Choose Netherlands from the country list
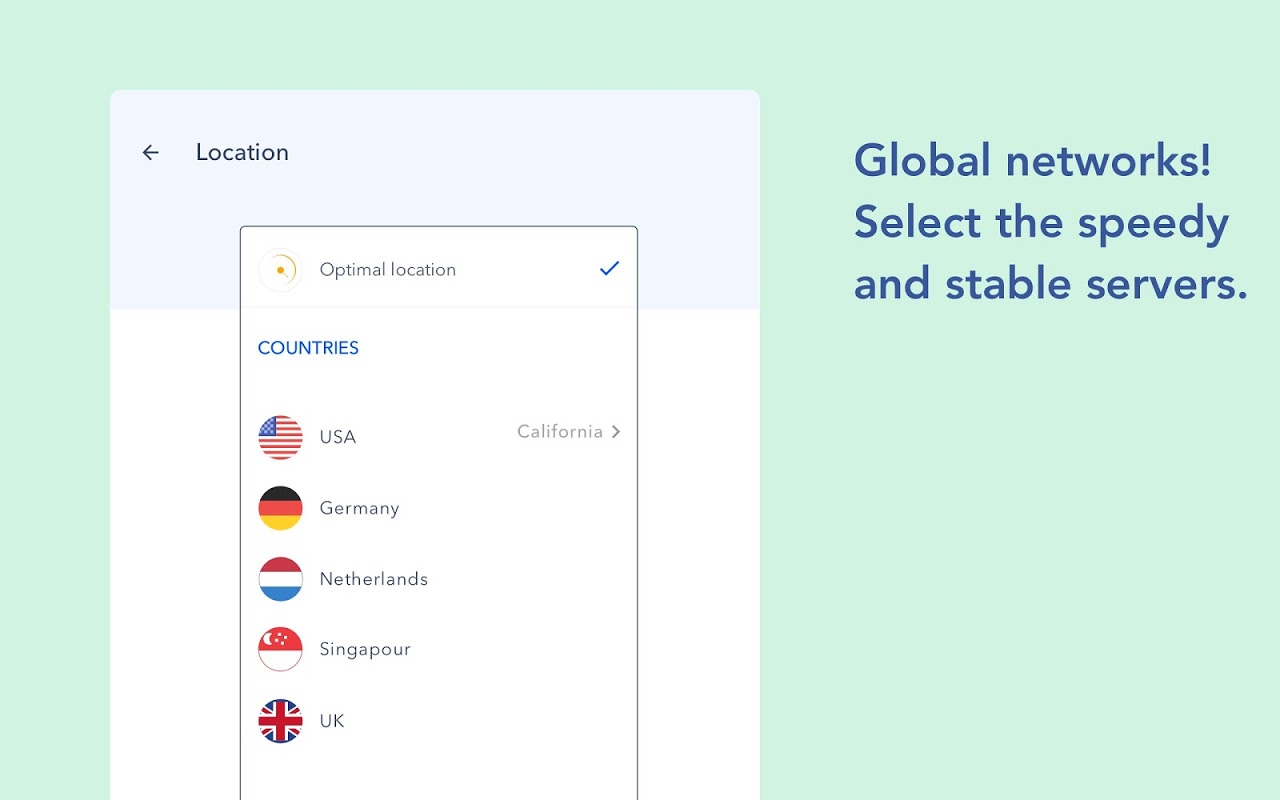 coord(439,579)
